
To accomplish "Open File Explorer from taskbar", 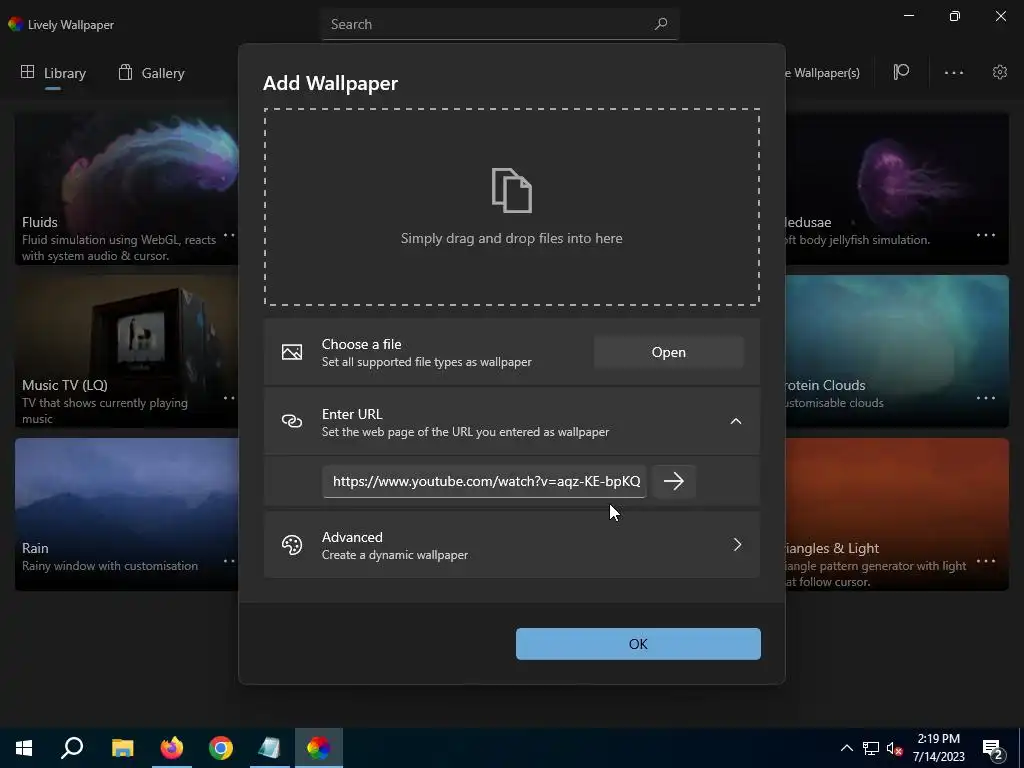I will click(122, 748).
